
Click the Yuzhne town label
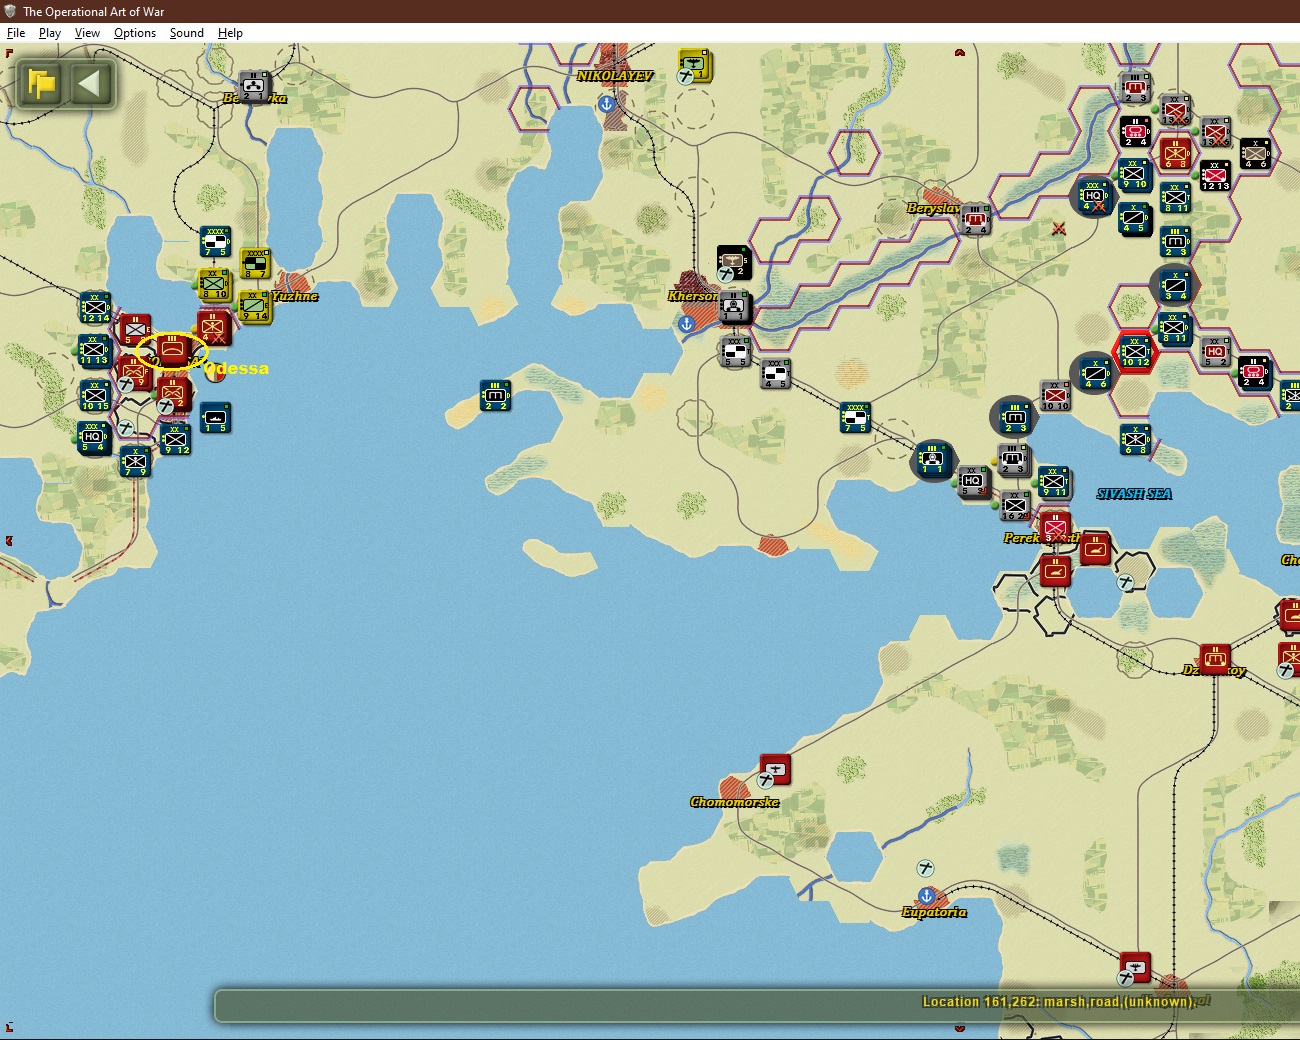295,296
